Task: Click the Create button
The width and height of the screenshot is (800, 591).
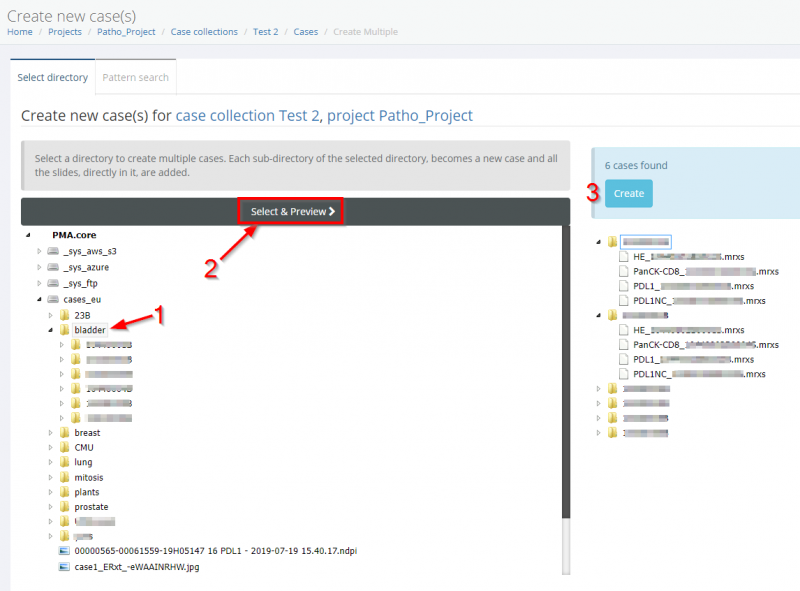Action: (x=628, y=193)
